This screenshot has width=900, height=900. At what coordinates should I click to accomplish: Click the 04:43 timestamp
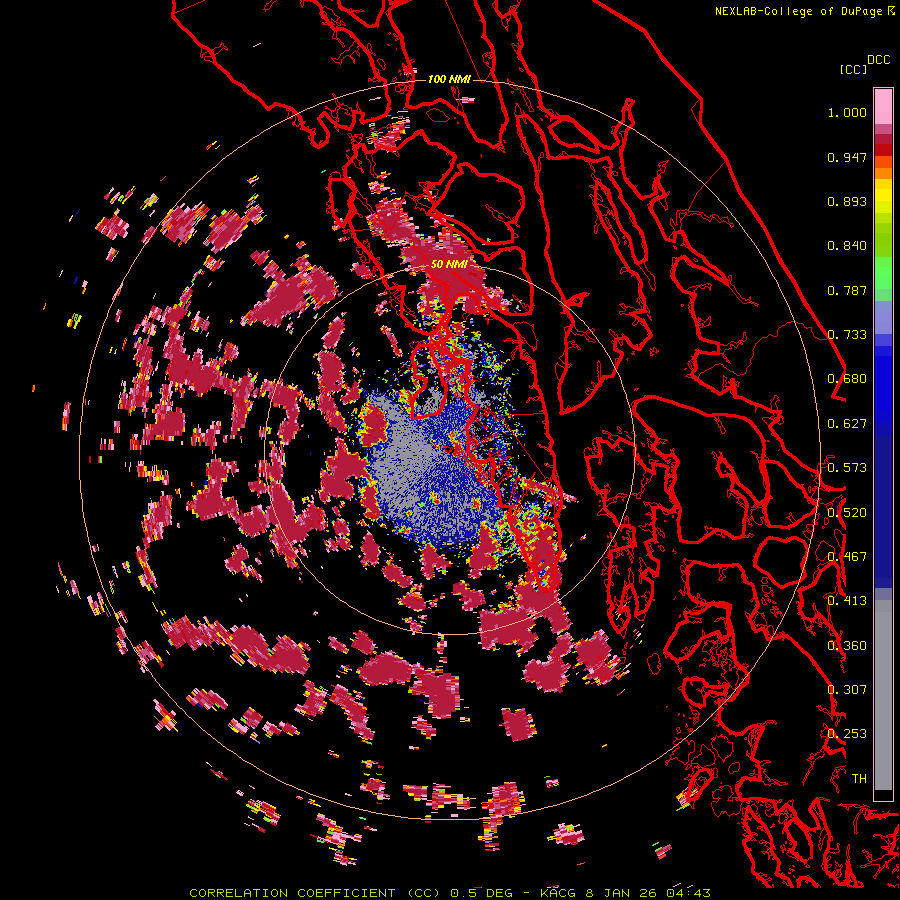(x=689, y=893)
